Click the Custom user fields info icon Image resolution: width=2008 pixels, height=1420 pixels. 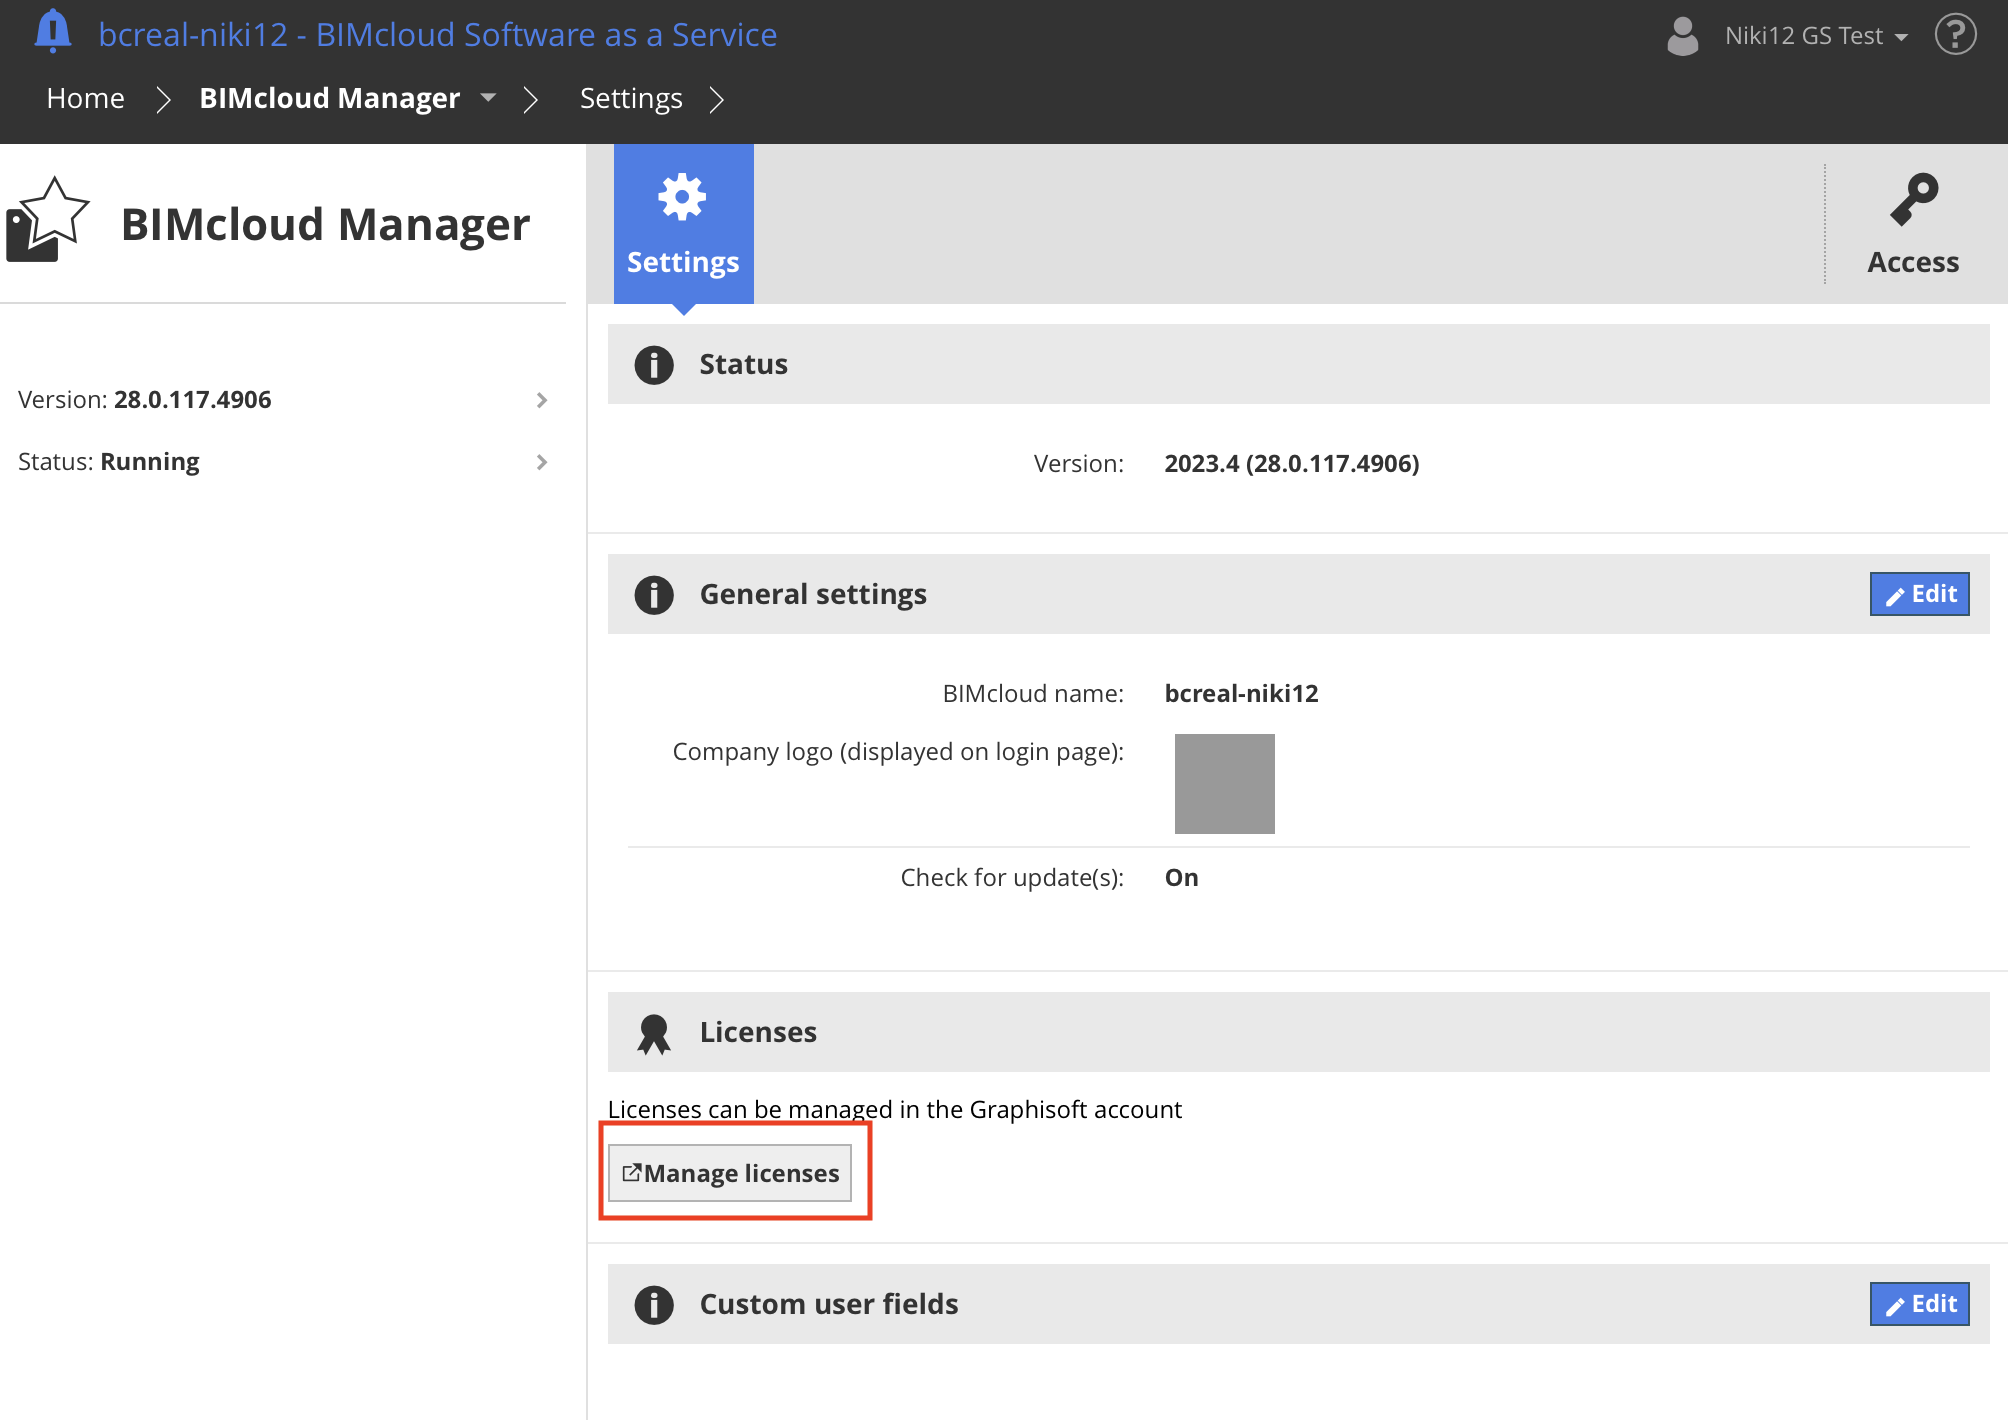coord(654,1305)
